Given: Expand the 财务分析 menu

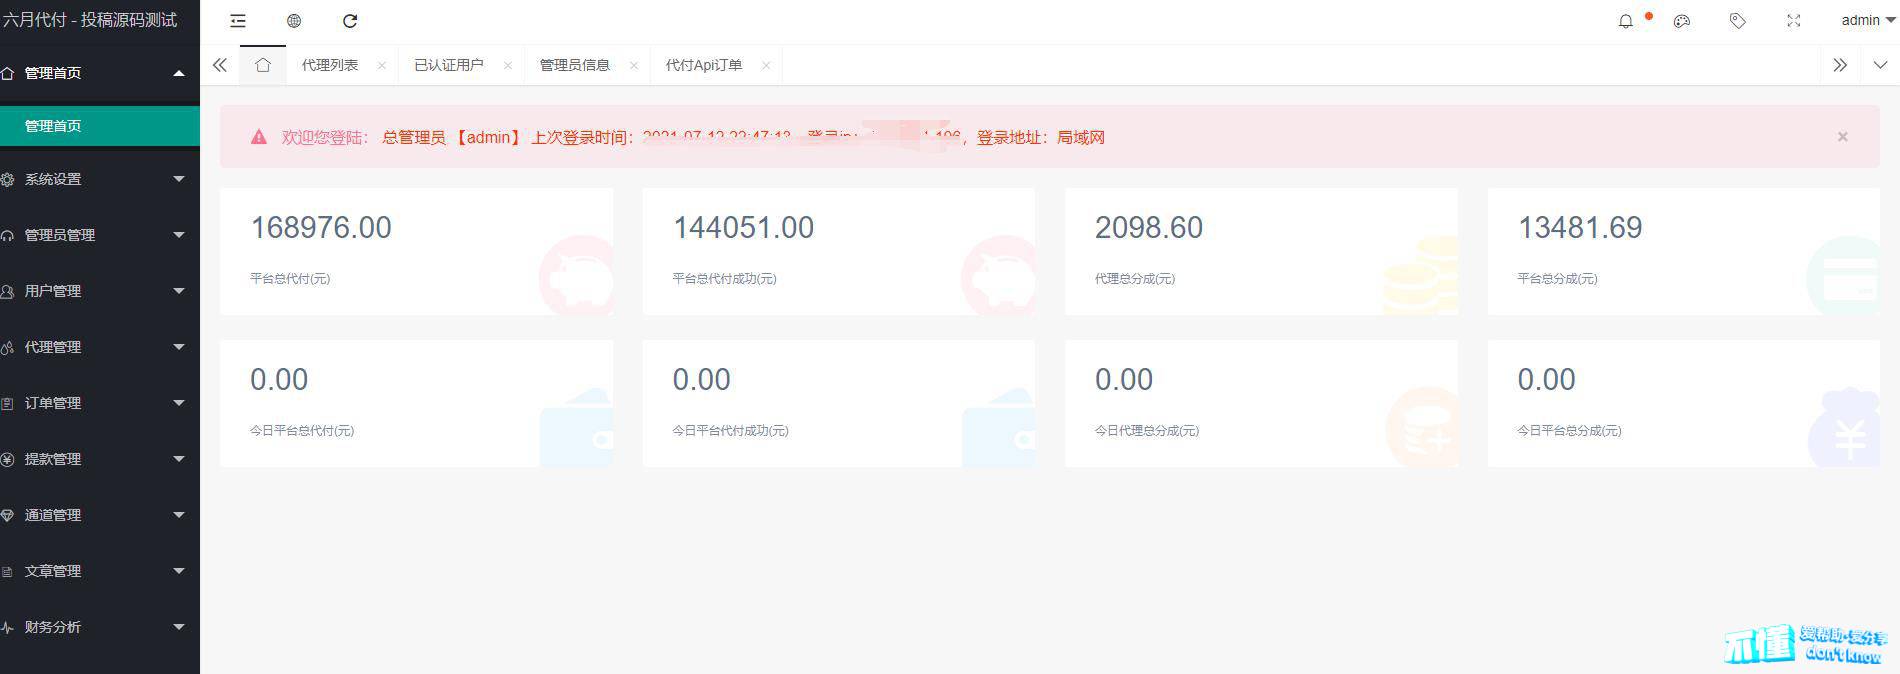Looking at the screenshot, I should [x=100, y=627].
